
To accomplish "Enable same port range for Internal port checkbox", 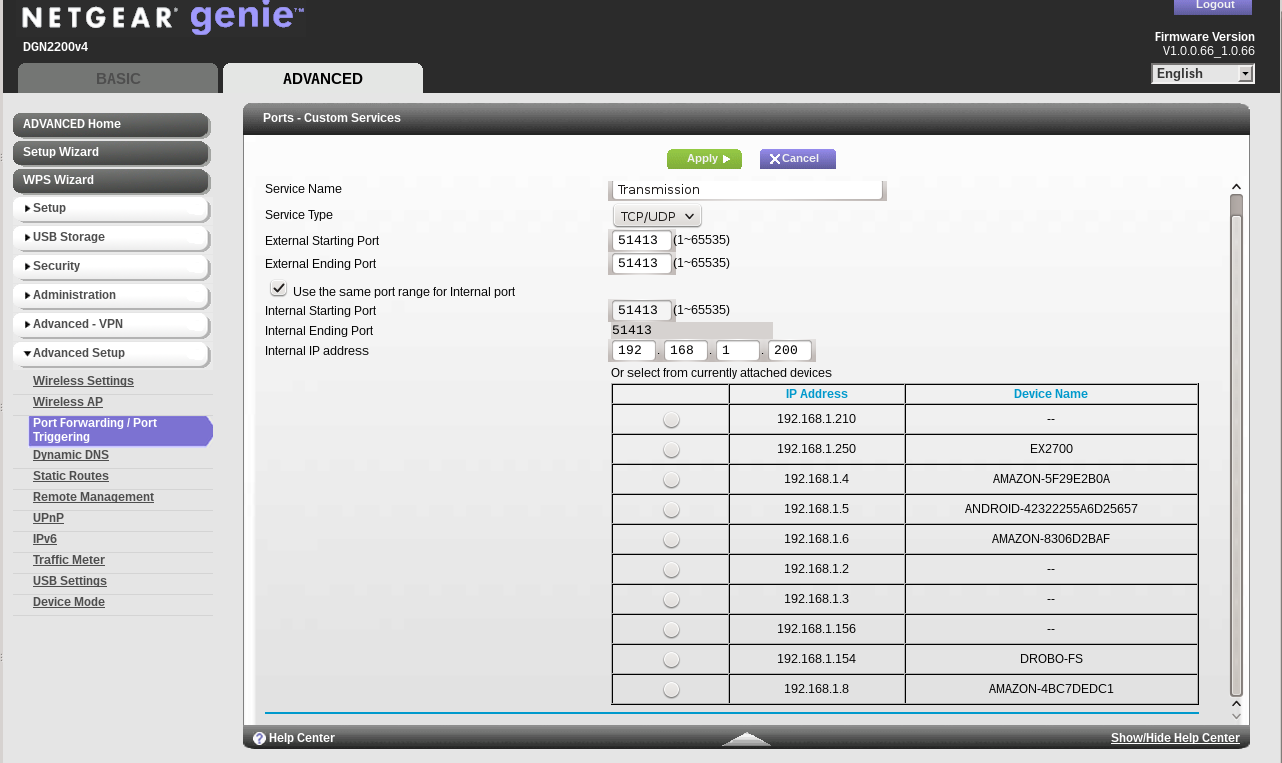I will point(279,288).
